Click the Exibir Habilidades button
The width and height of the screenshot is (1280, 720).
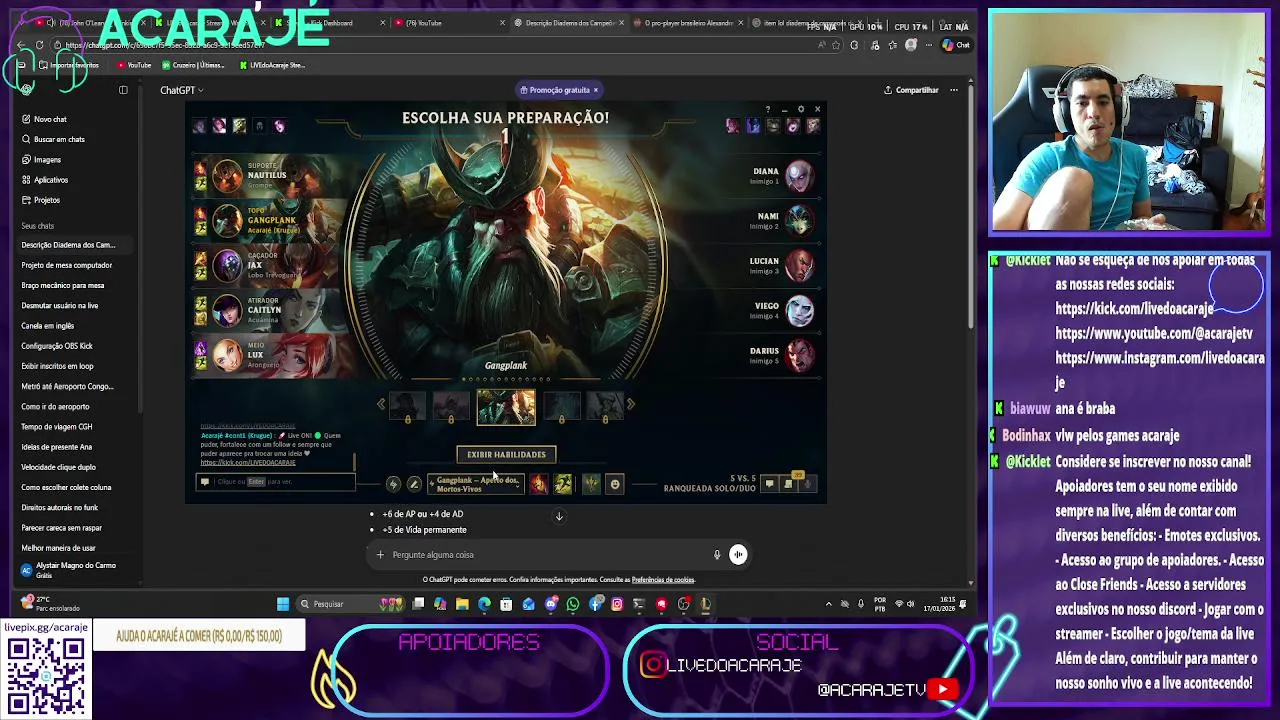point(506,455)
